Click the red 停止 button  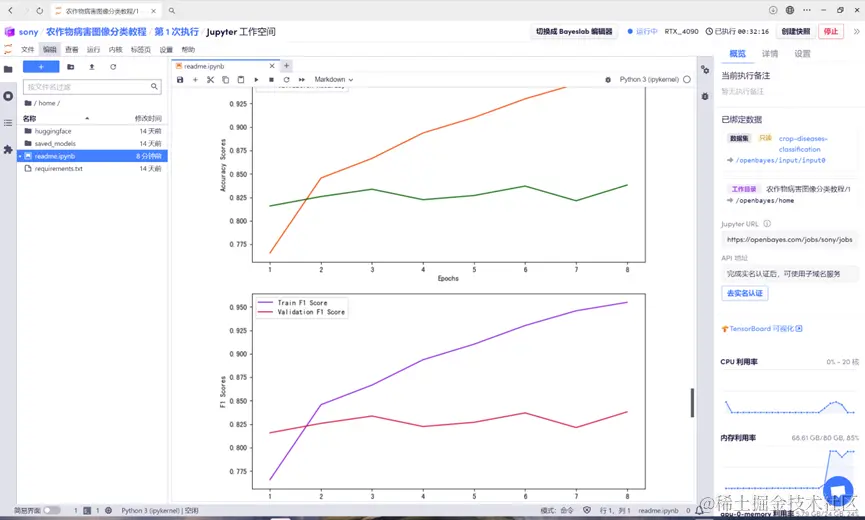point(831,31)
